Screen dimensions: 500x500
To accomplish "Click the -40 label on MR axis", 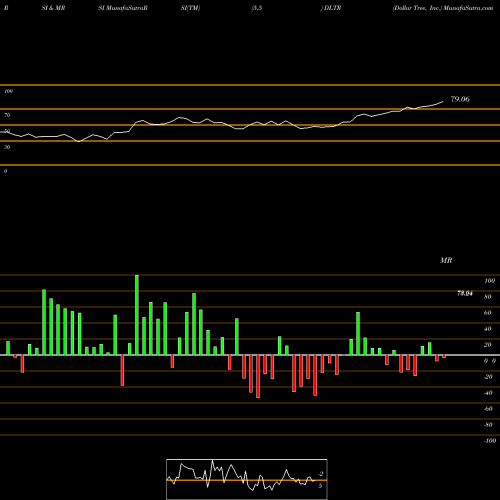I will [488, 393].
